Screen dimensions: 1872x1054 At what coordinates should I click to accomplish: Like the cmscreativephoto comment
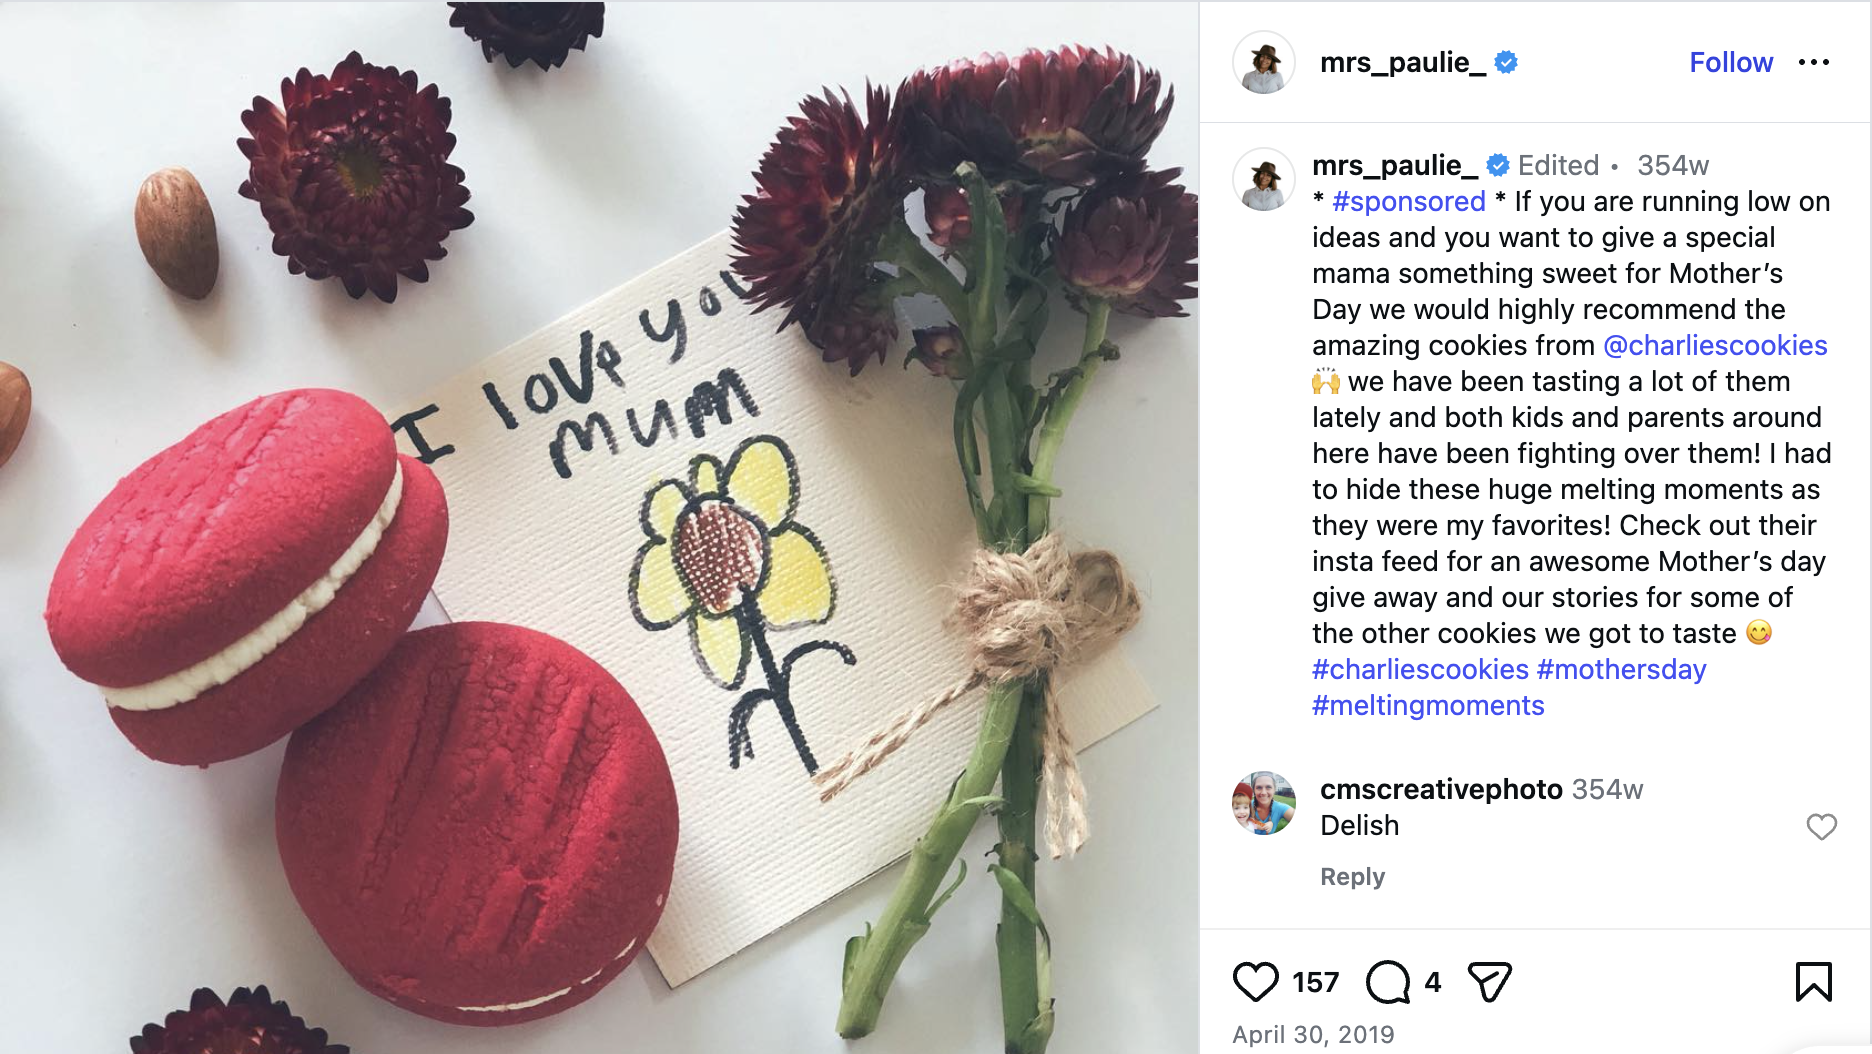point(1821,827)
